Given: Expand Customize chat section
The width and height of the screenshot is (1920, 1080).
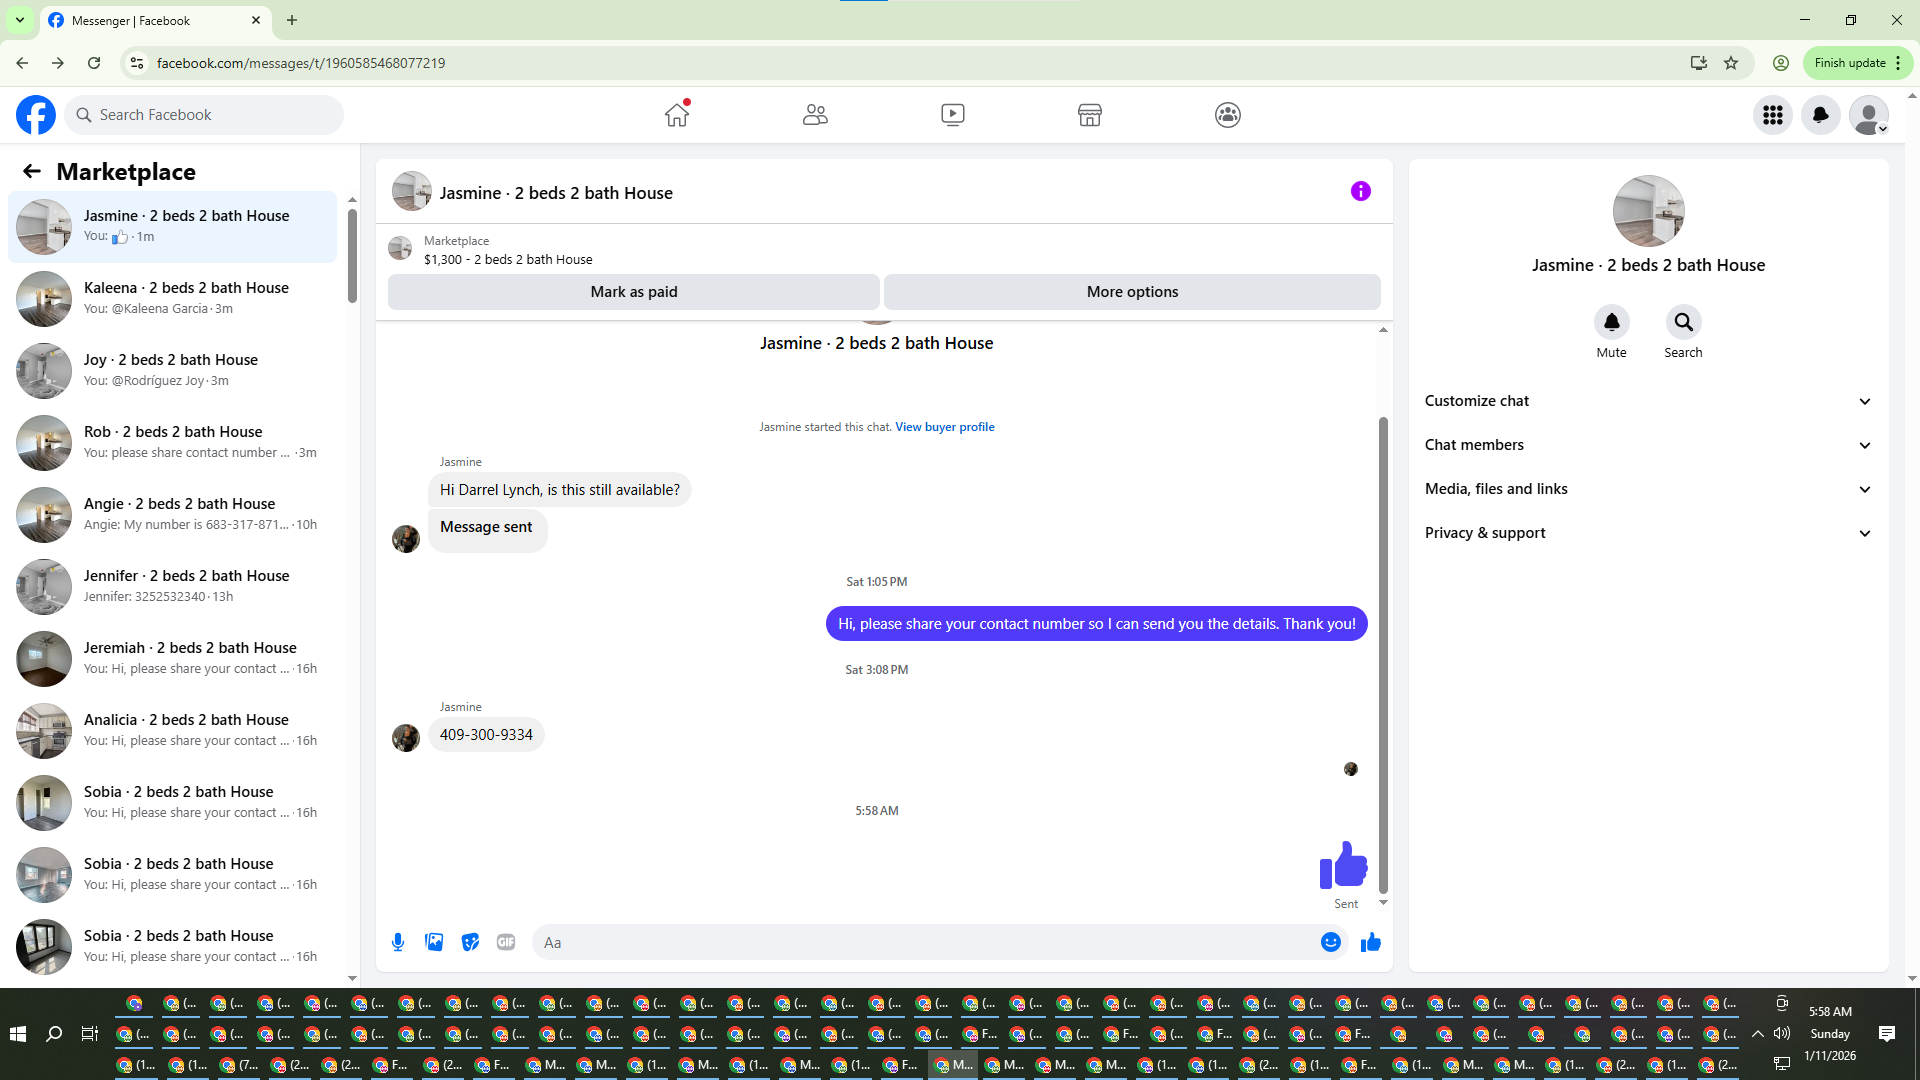Looking at the screenshot, I should pos(1648,401).
